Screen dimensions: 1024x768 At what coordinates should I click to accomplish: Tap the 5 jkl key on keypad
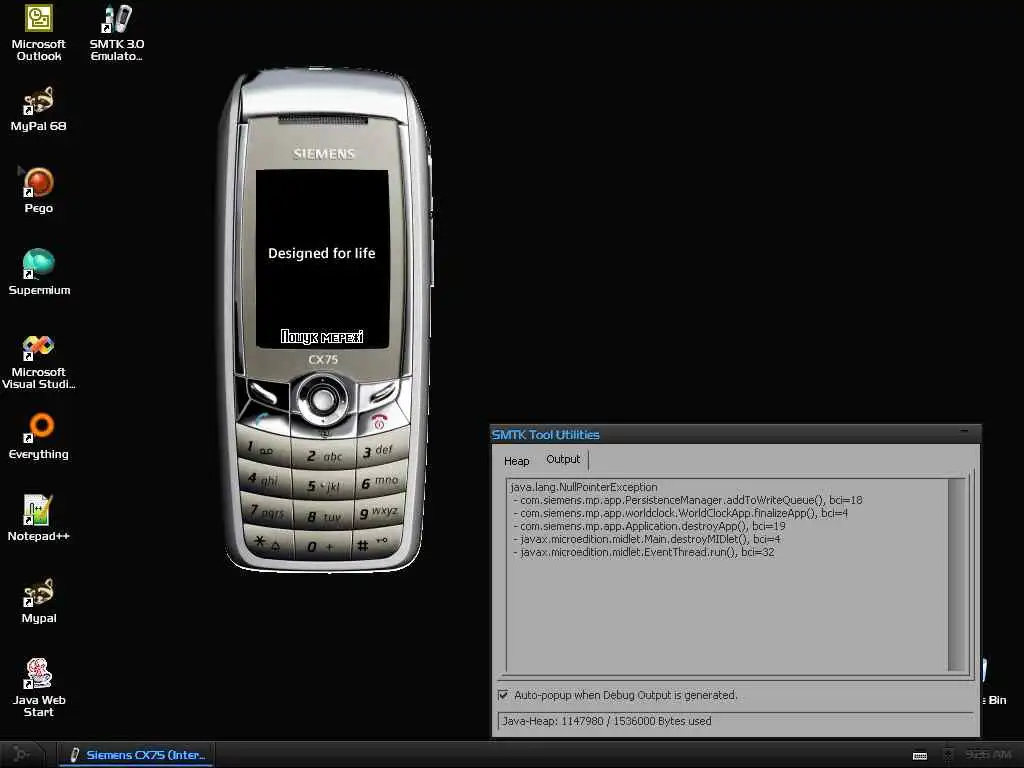(x=324, y=486)
